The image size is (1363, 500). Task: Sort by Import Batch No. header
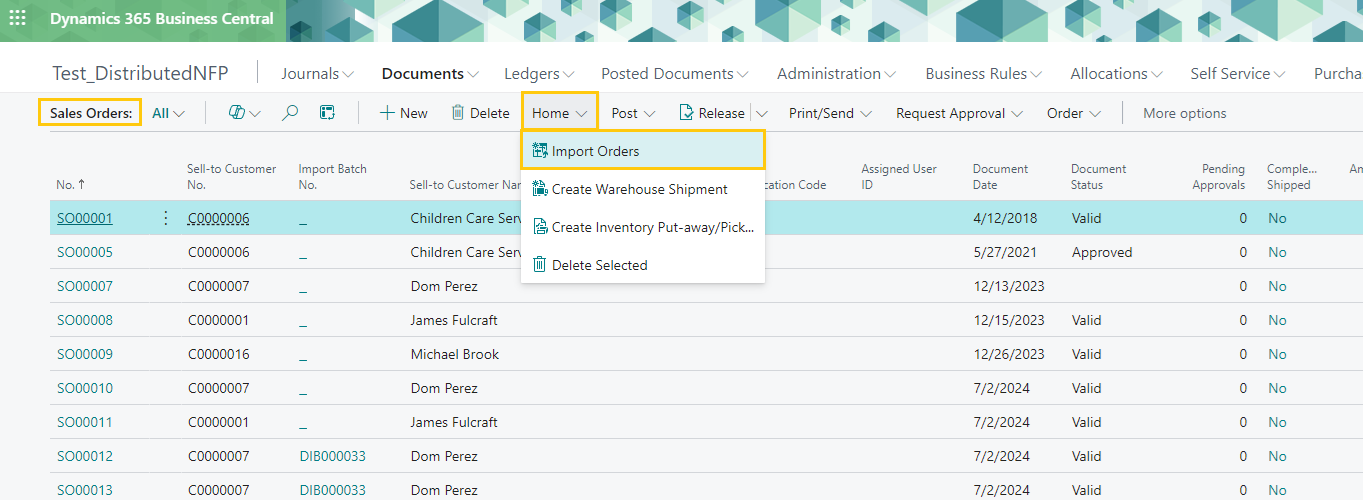click(333, 177)
